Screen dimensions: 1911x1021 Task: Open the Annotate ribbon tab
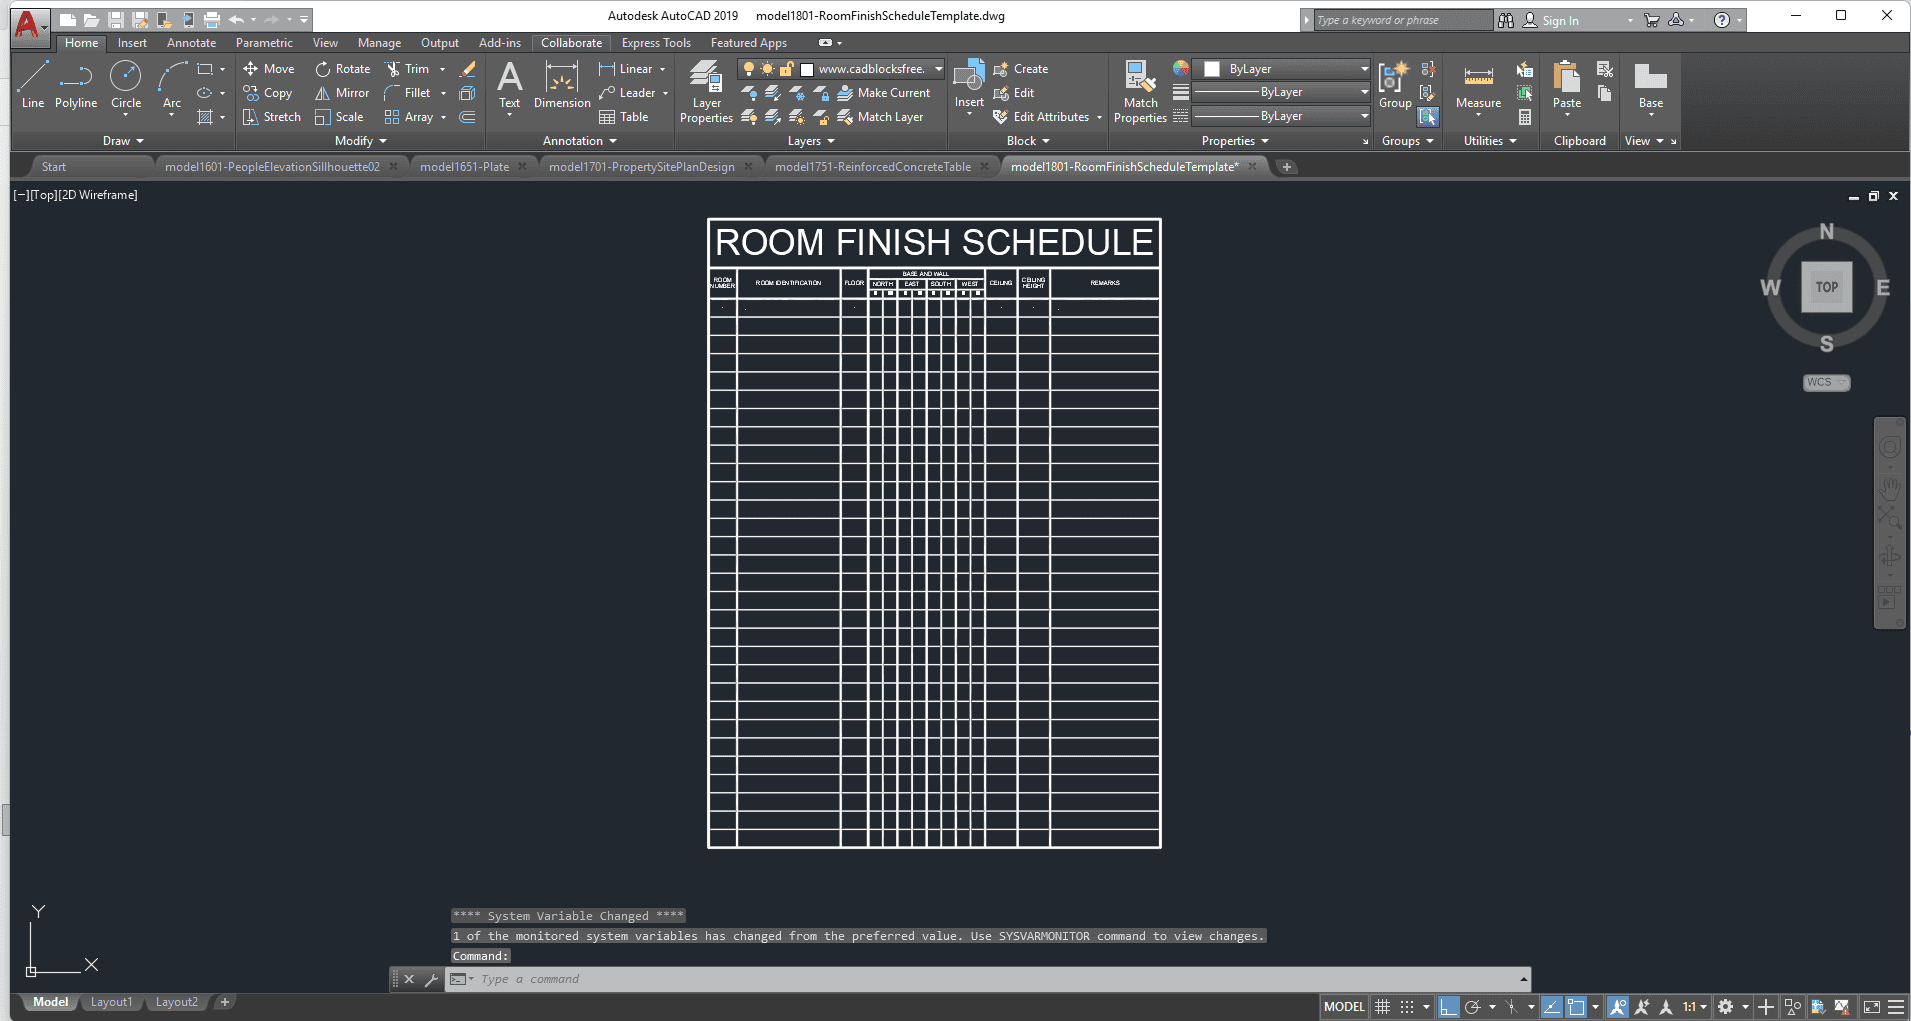click(191, 43)
